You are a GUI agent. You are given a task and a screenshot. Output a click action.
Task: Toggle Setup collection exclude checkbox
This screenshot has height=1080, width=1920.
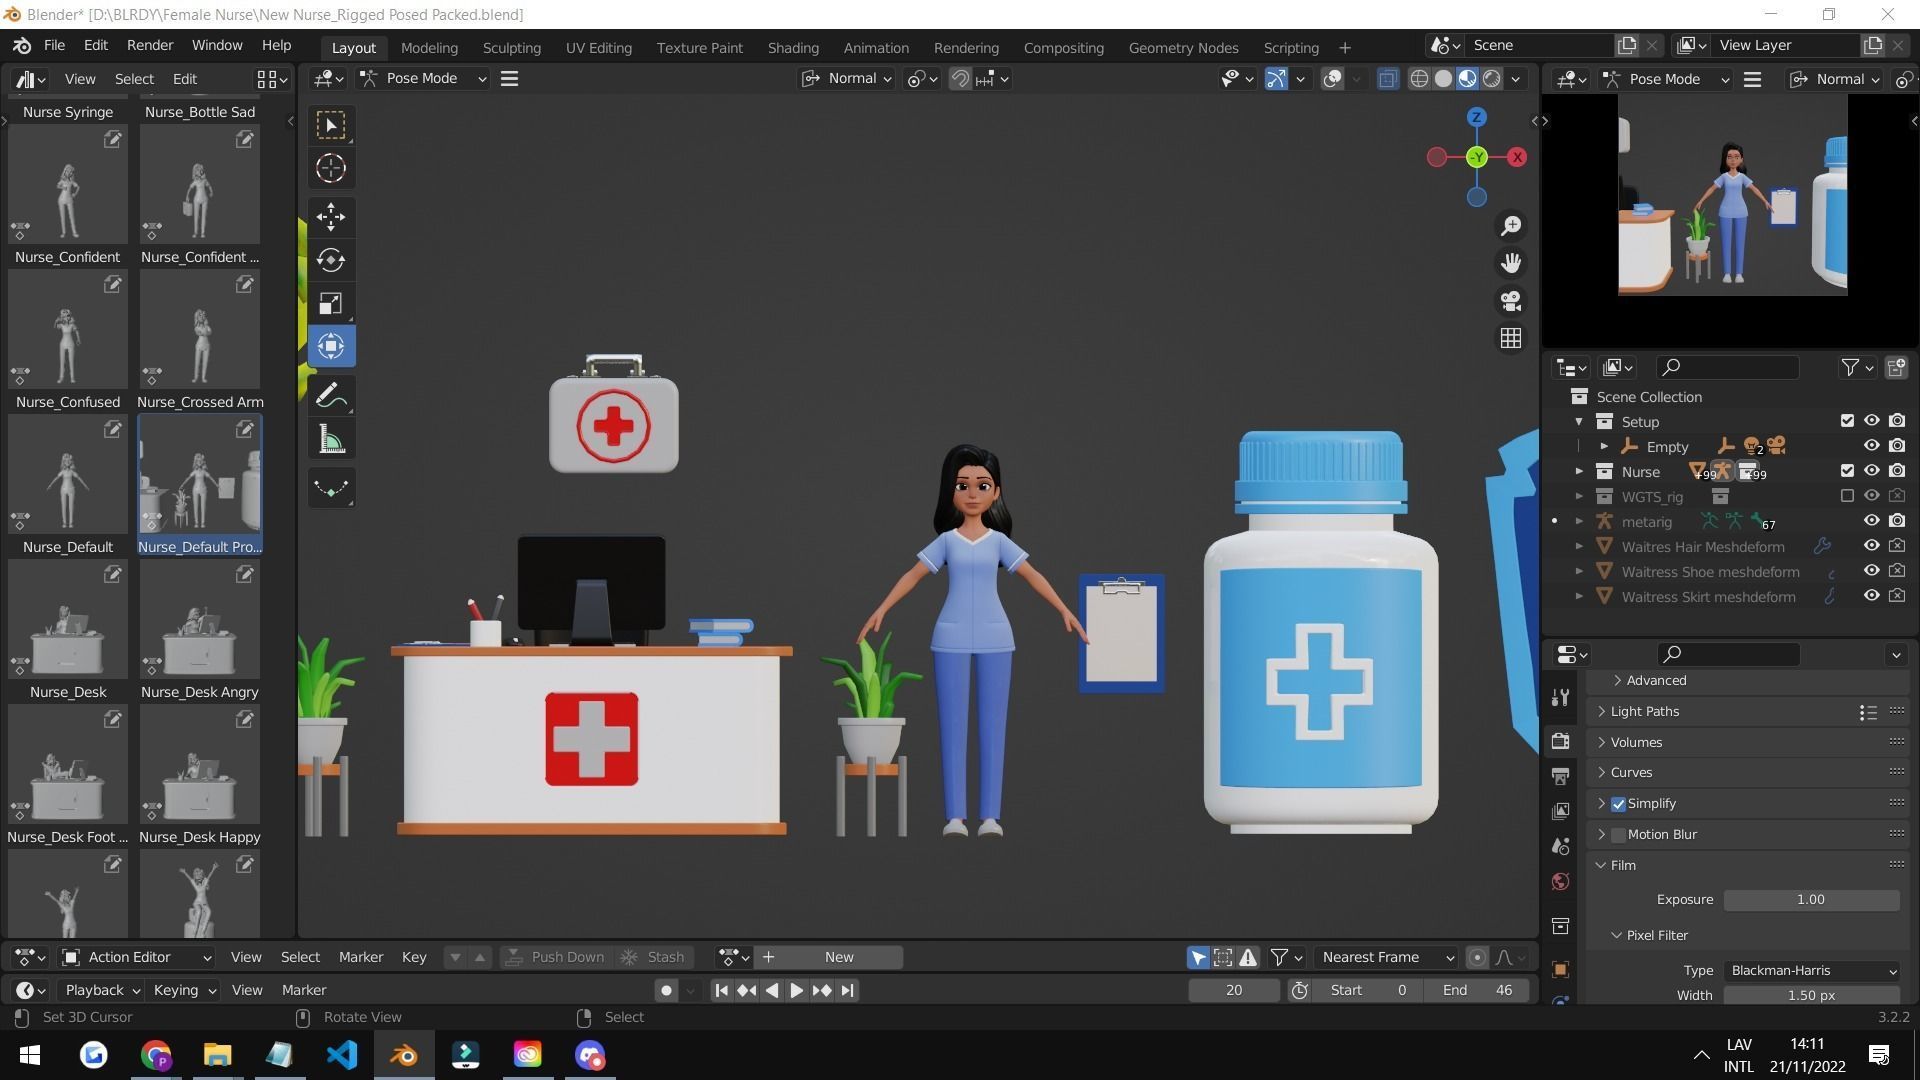click(x=1847, y=421)
